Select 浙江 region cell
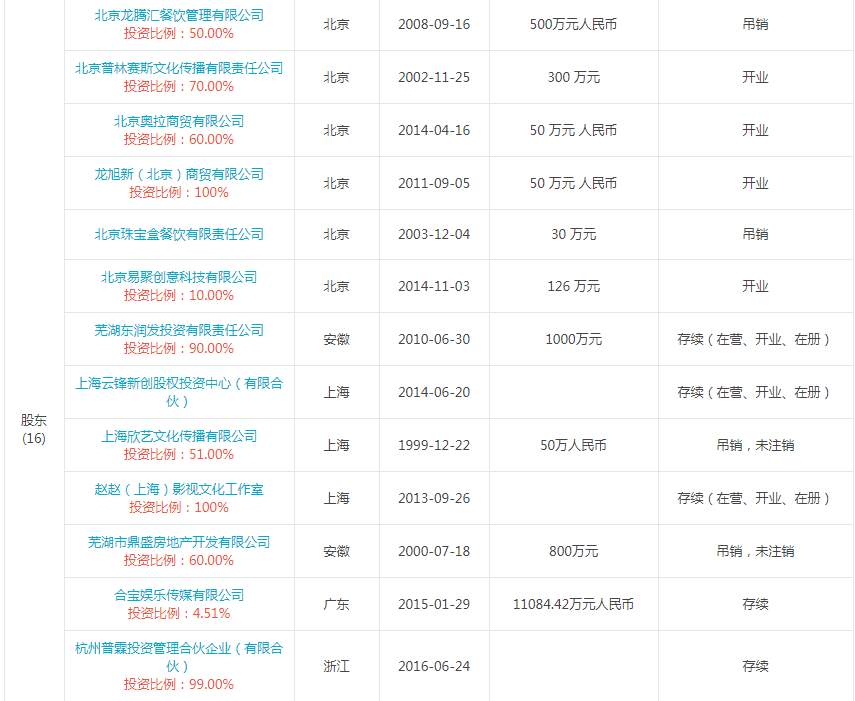855x701 pixels. 336,666
